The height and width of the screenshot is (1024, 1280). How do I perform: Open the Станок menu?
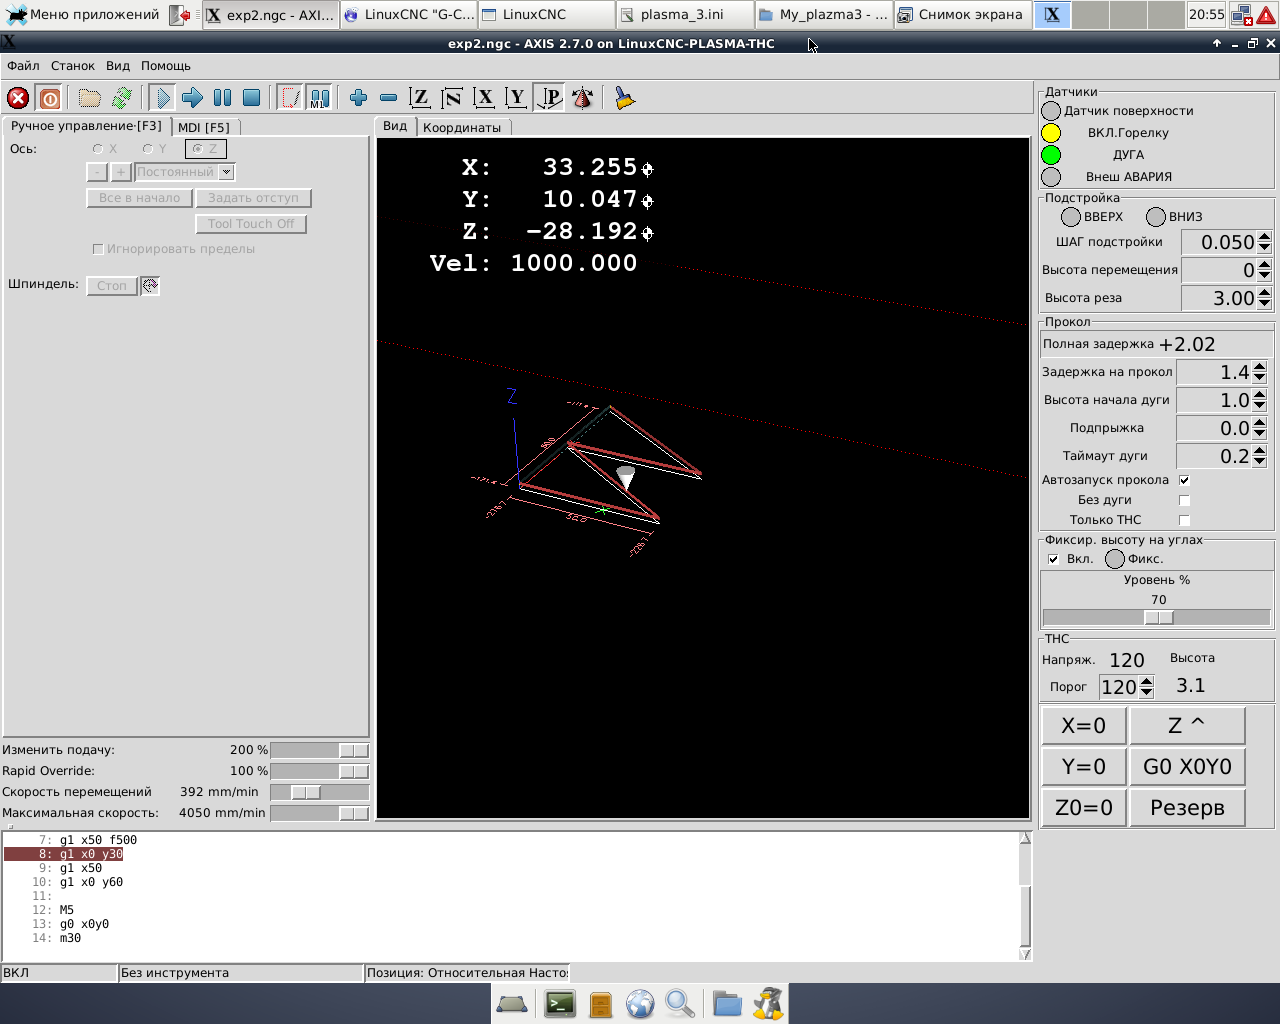coord(72,66)
